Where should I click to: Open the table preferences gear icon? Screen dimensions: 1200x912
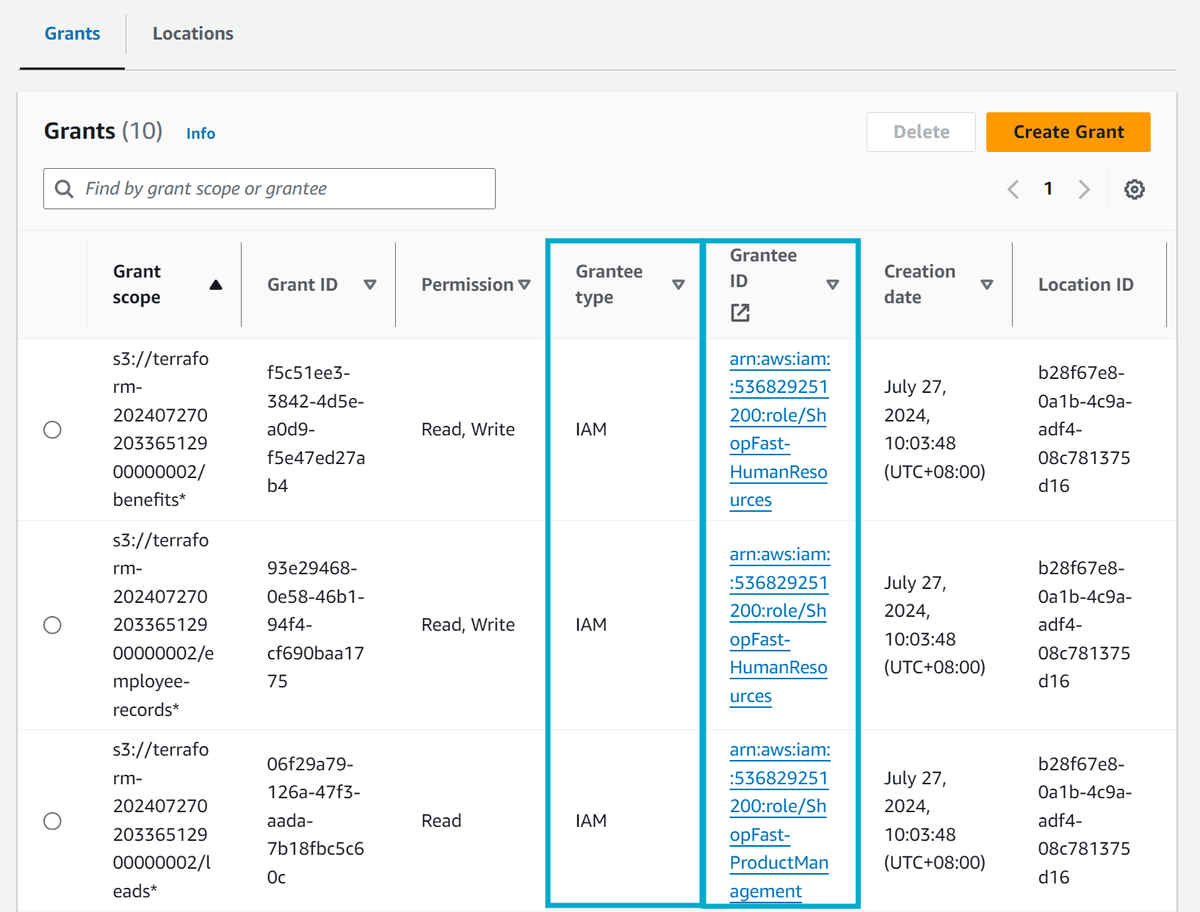(1134, 188)
